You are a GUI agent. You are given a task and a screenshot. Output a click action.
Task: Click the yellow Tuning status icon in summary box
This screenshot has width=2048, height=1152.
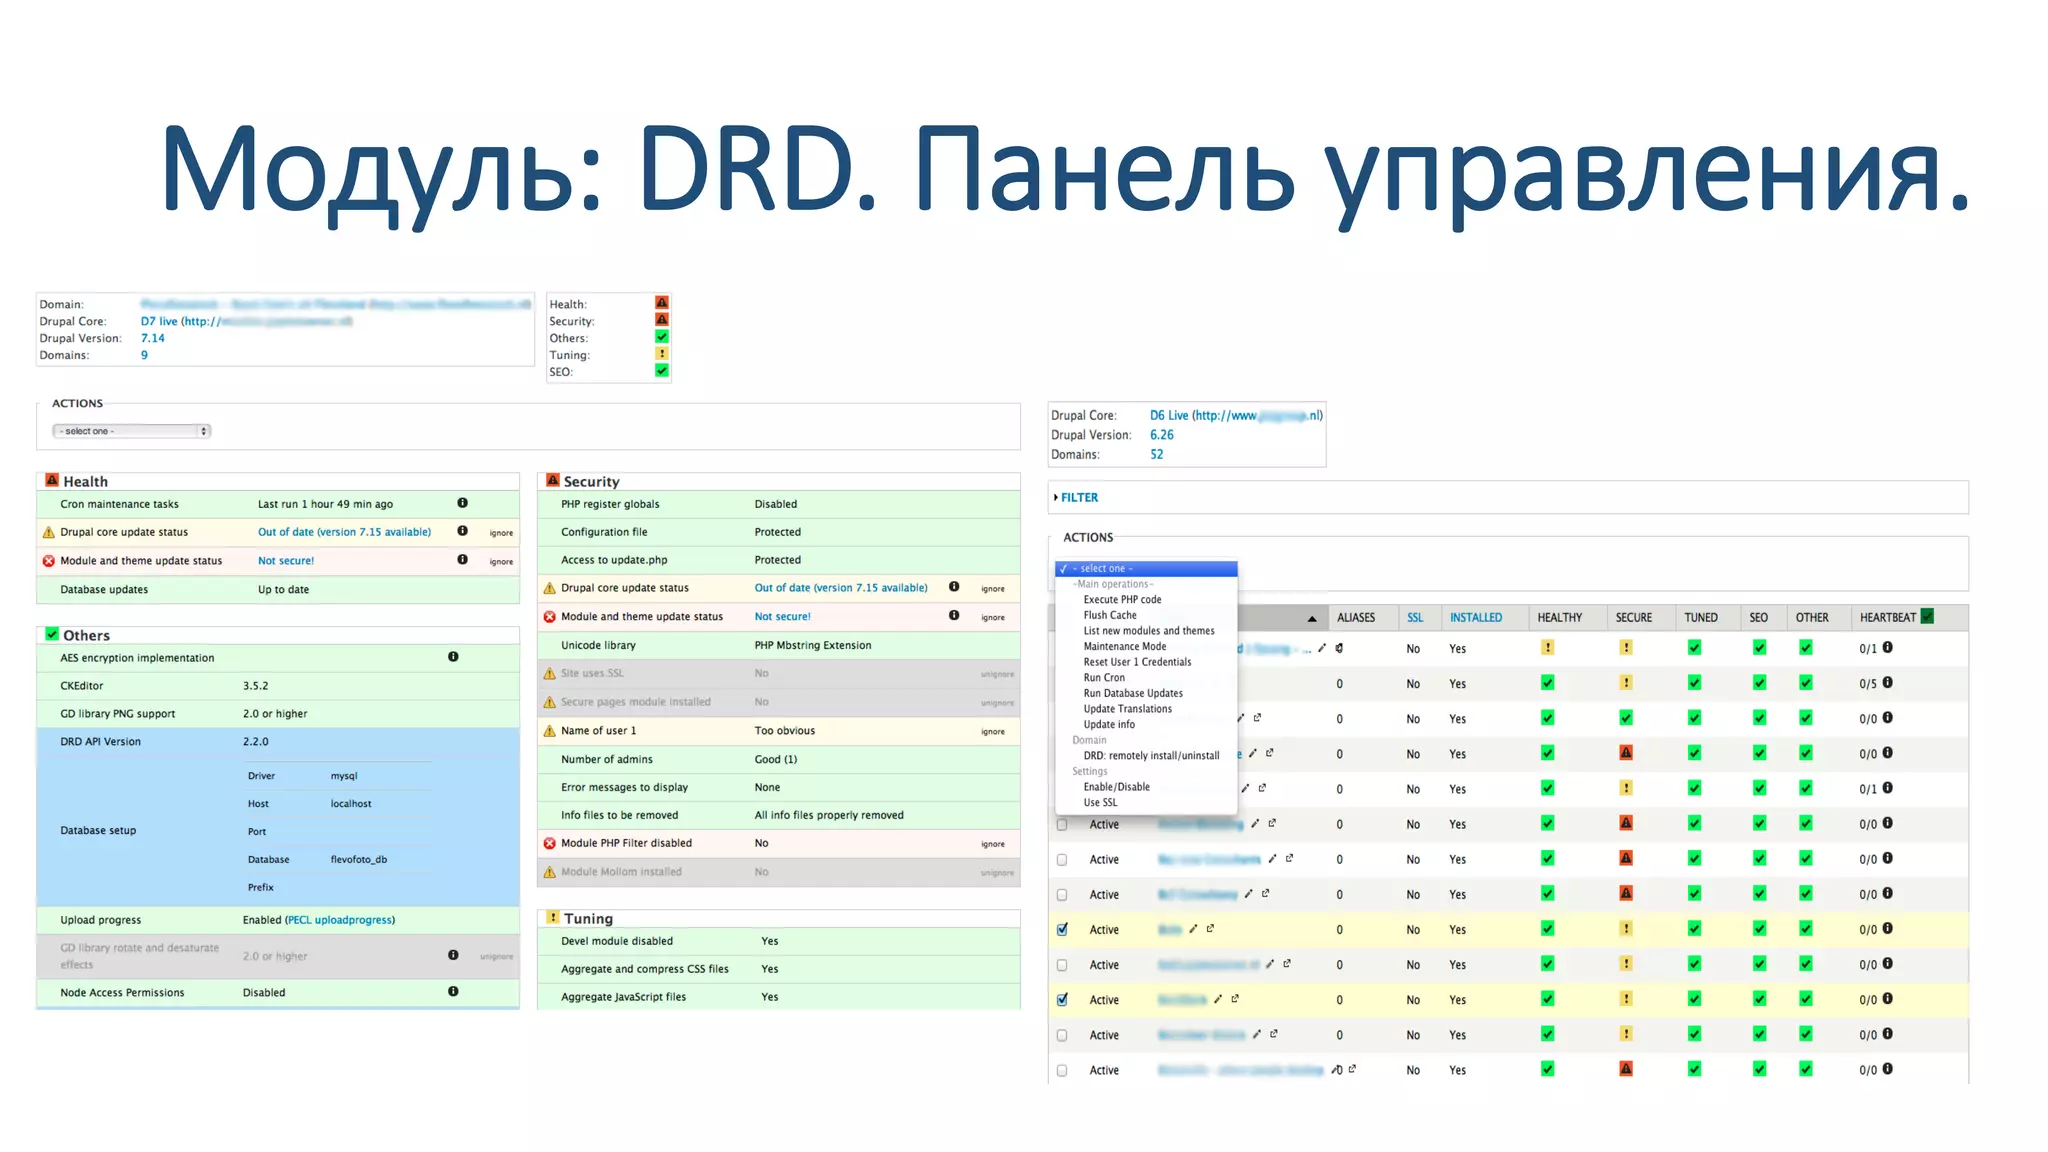661,354
